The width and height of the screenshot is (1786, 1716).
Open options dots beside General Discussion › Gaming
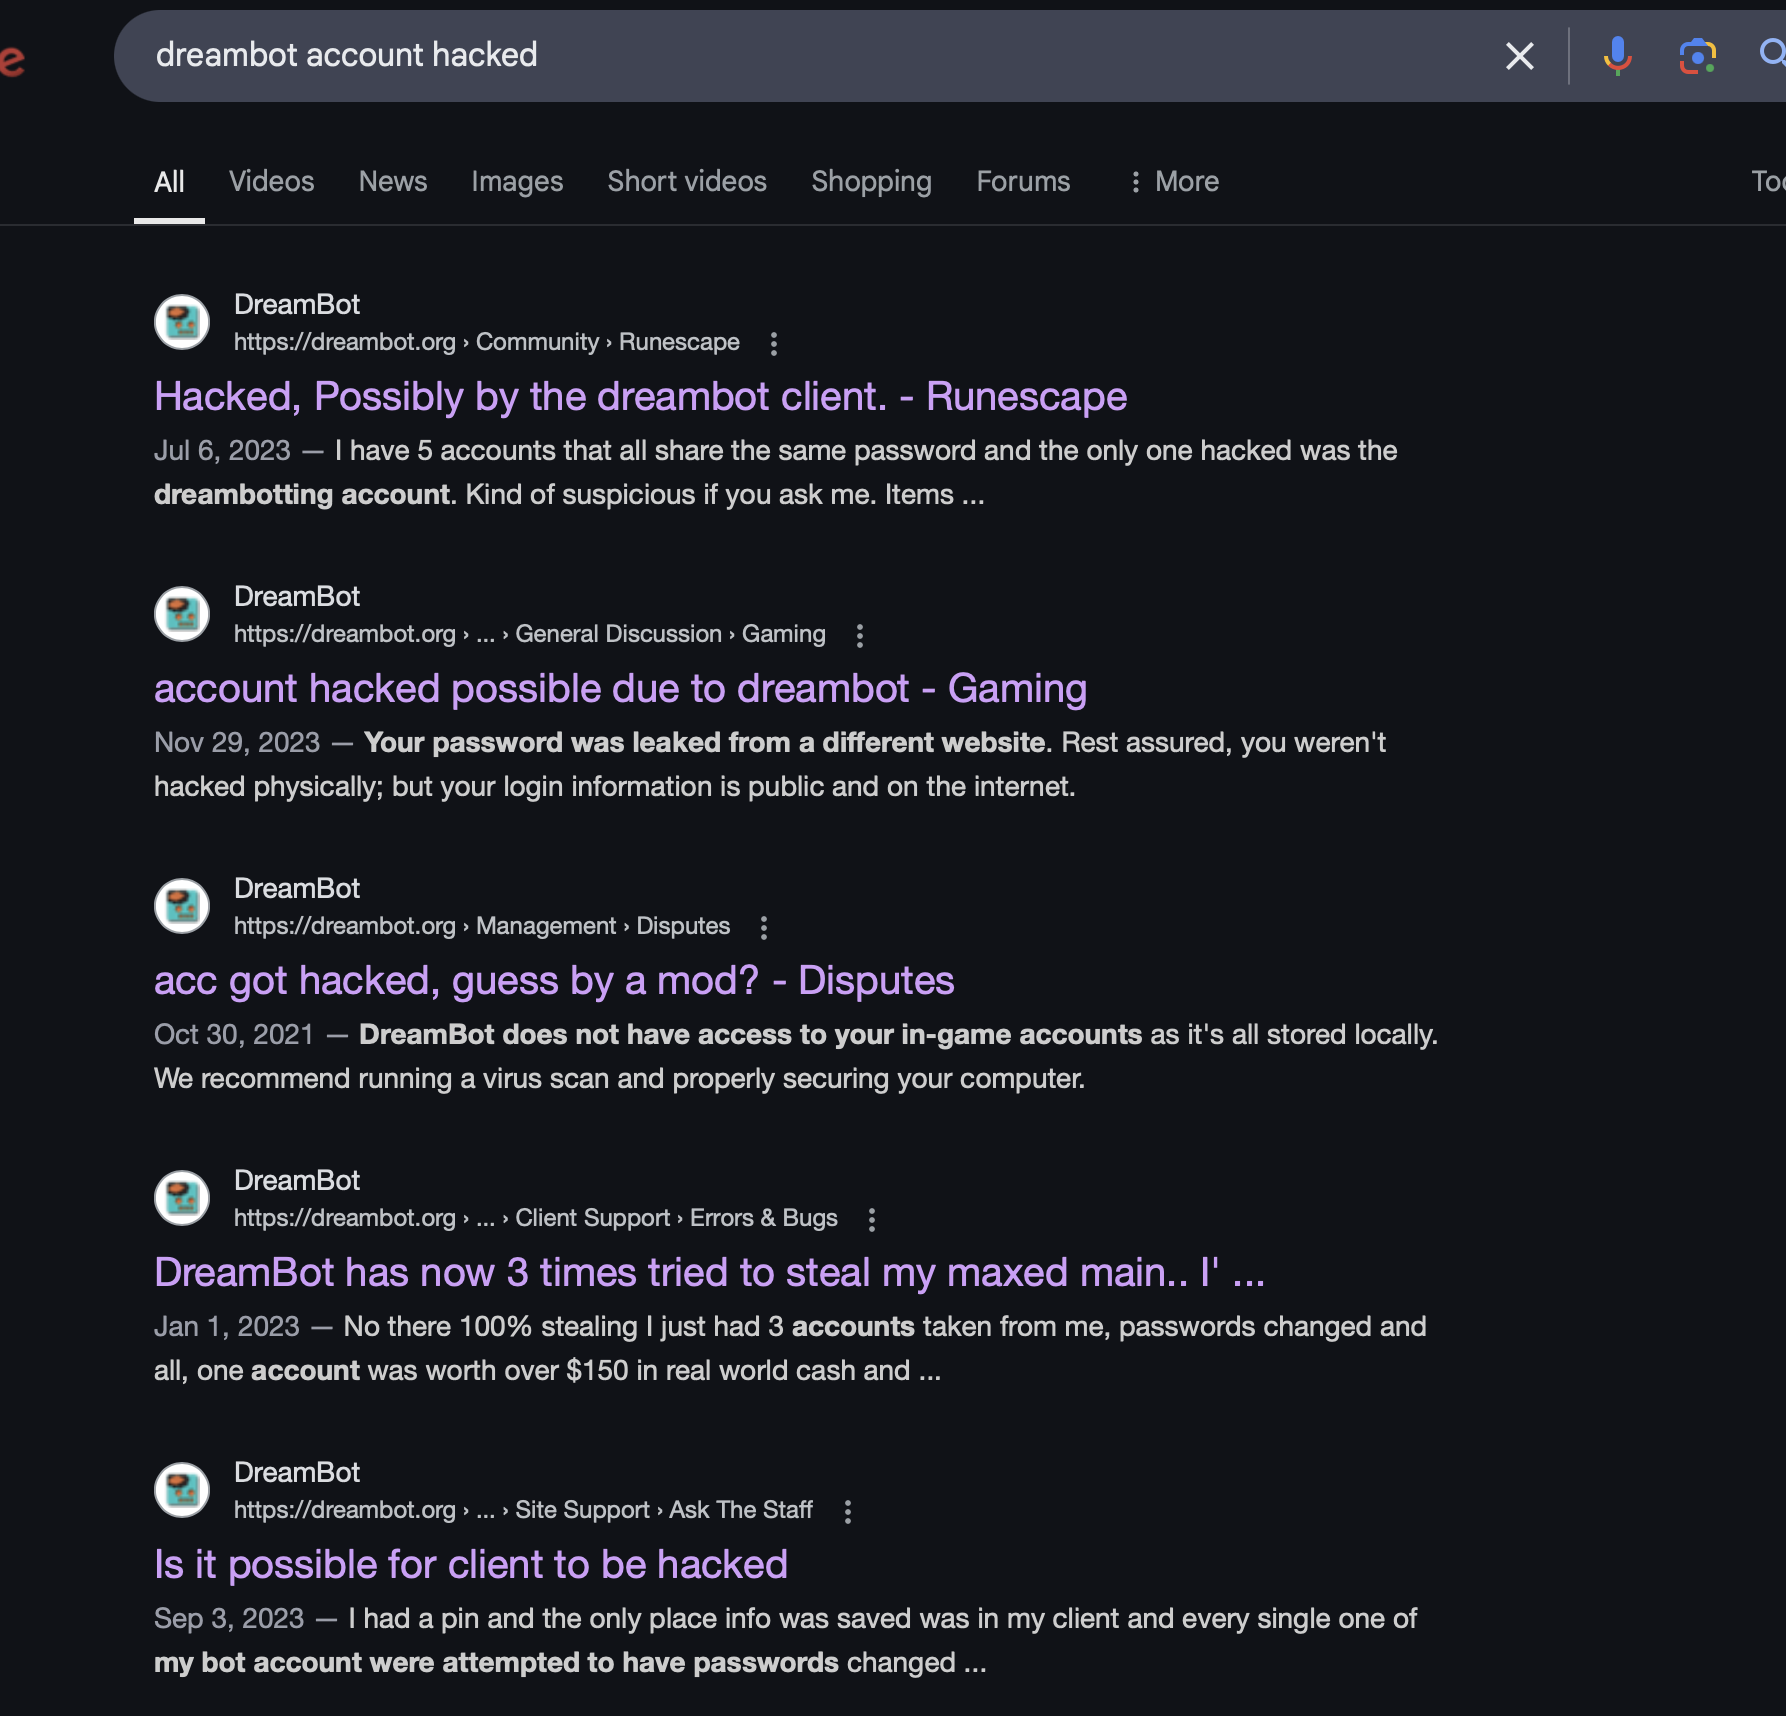(859, 635)
